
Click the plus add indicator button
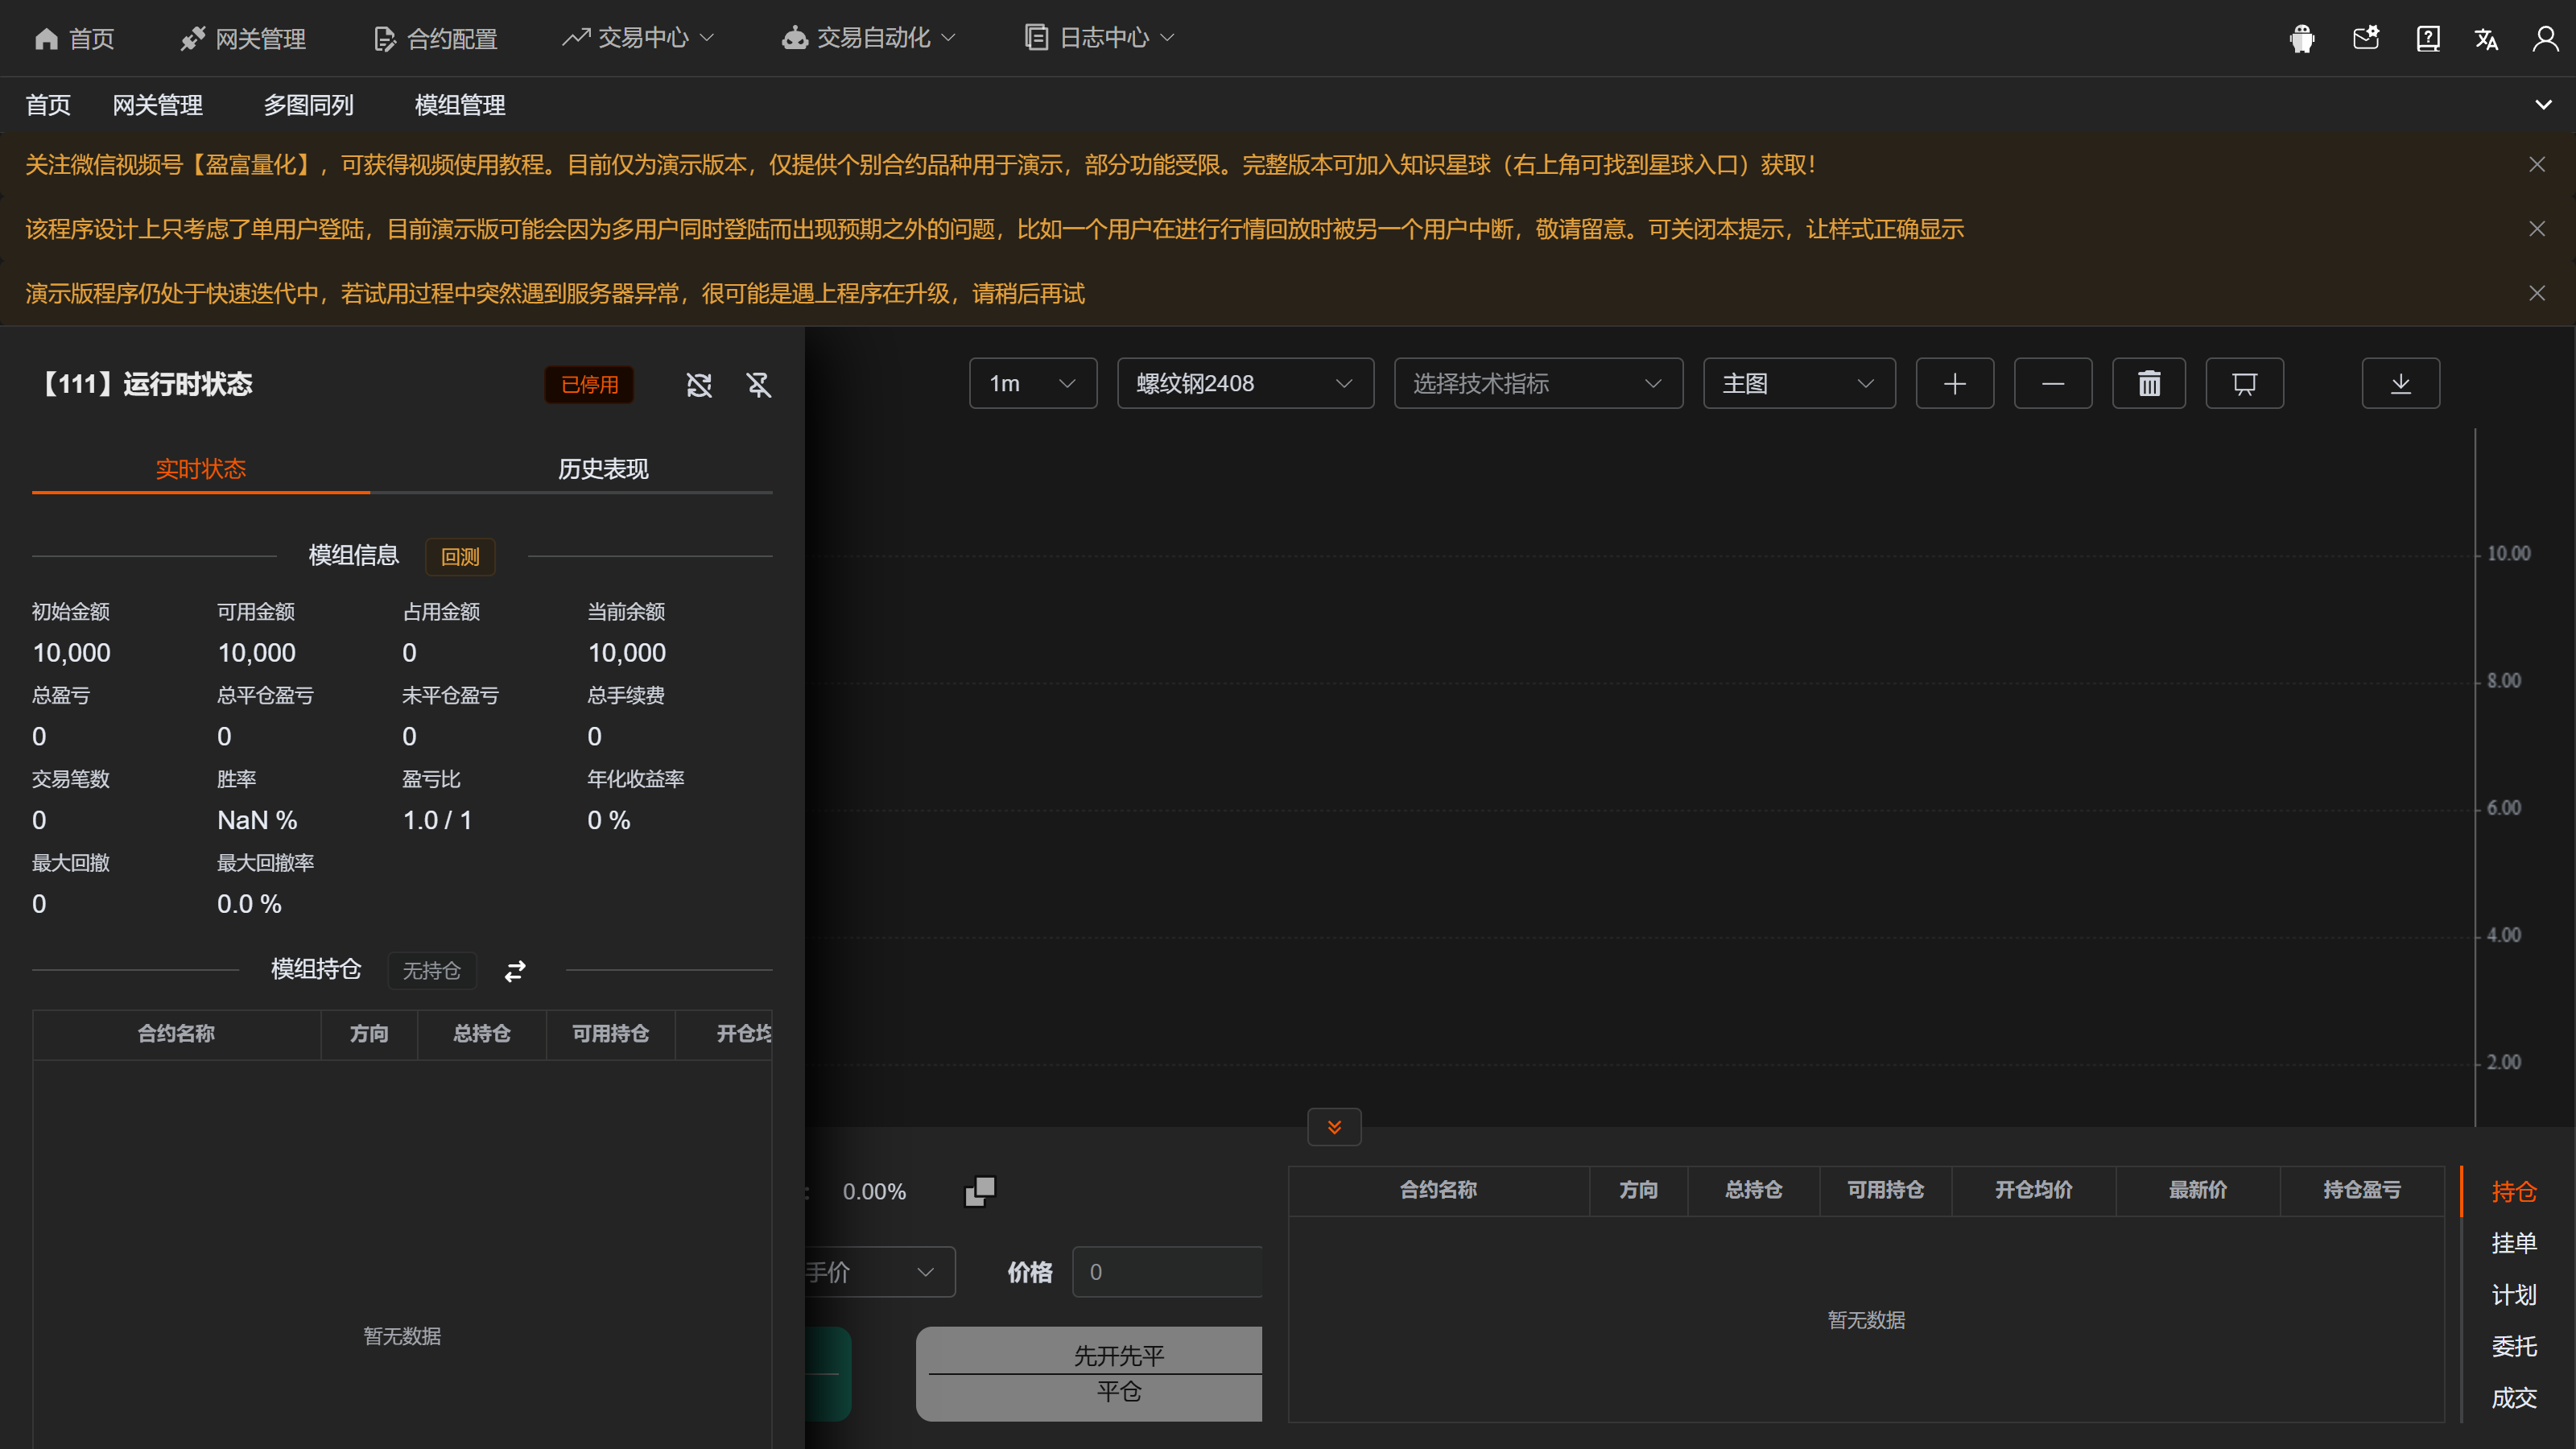1954,383
